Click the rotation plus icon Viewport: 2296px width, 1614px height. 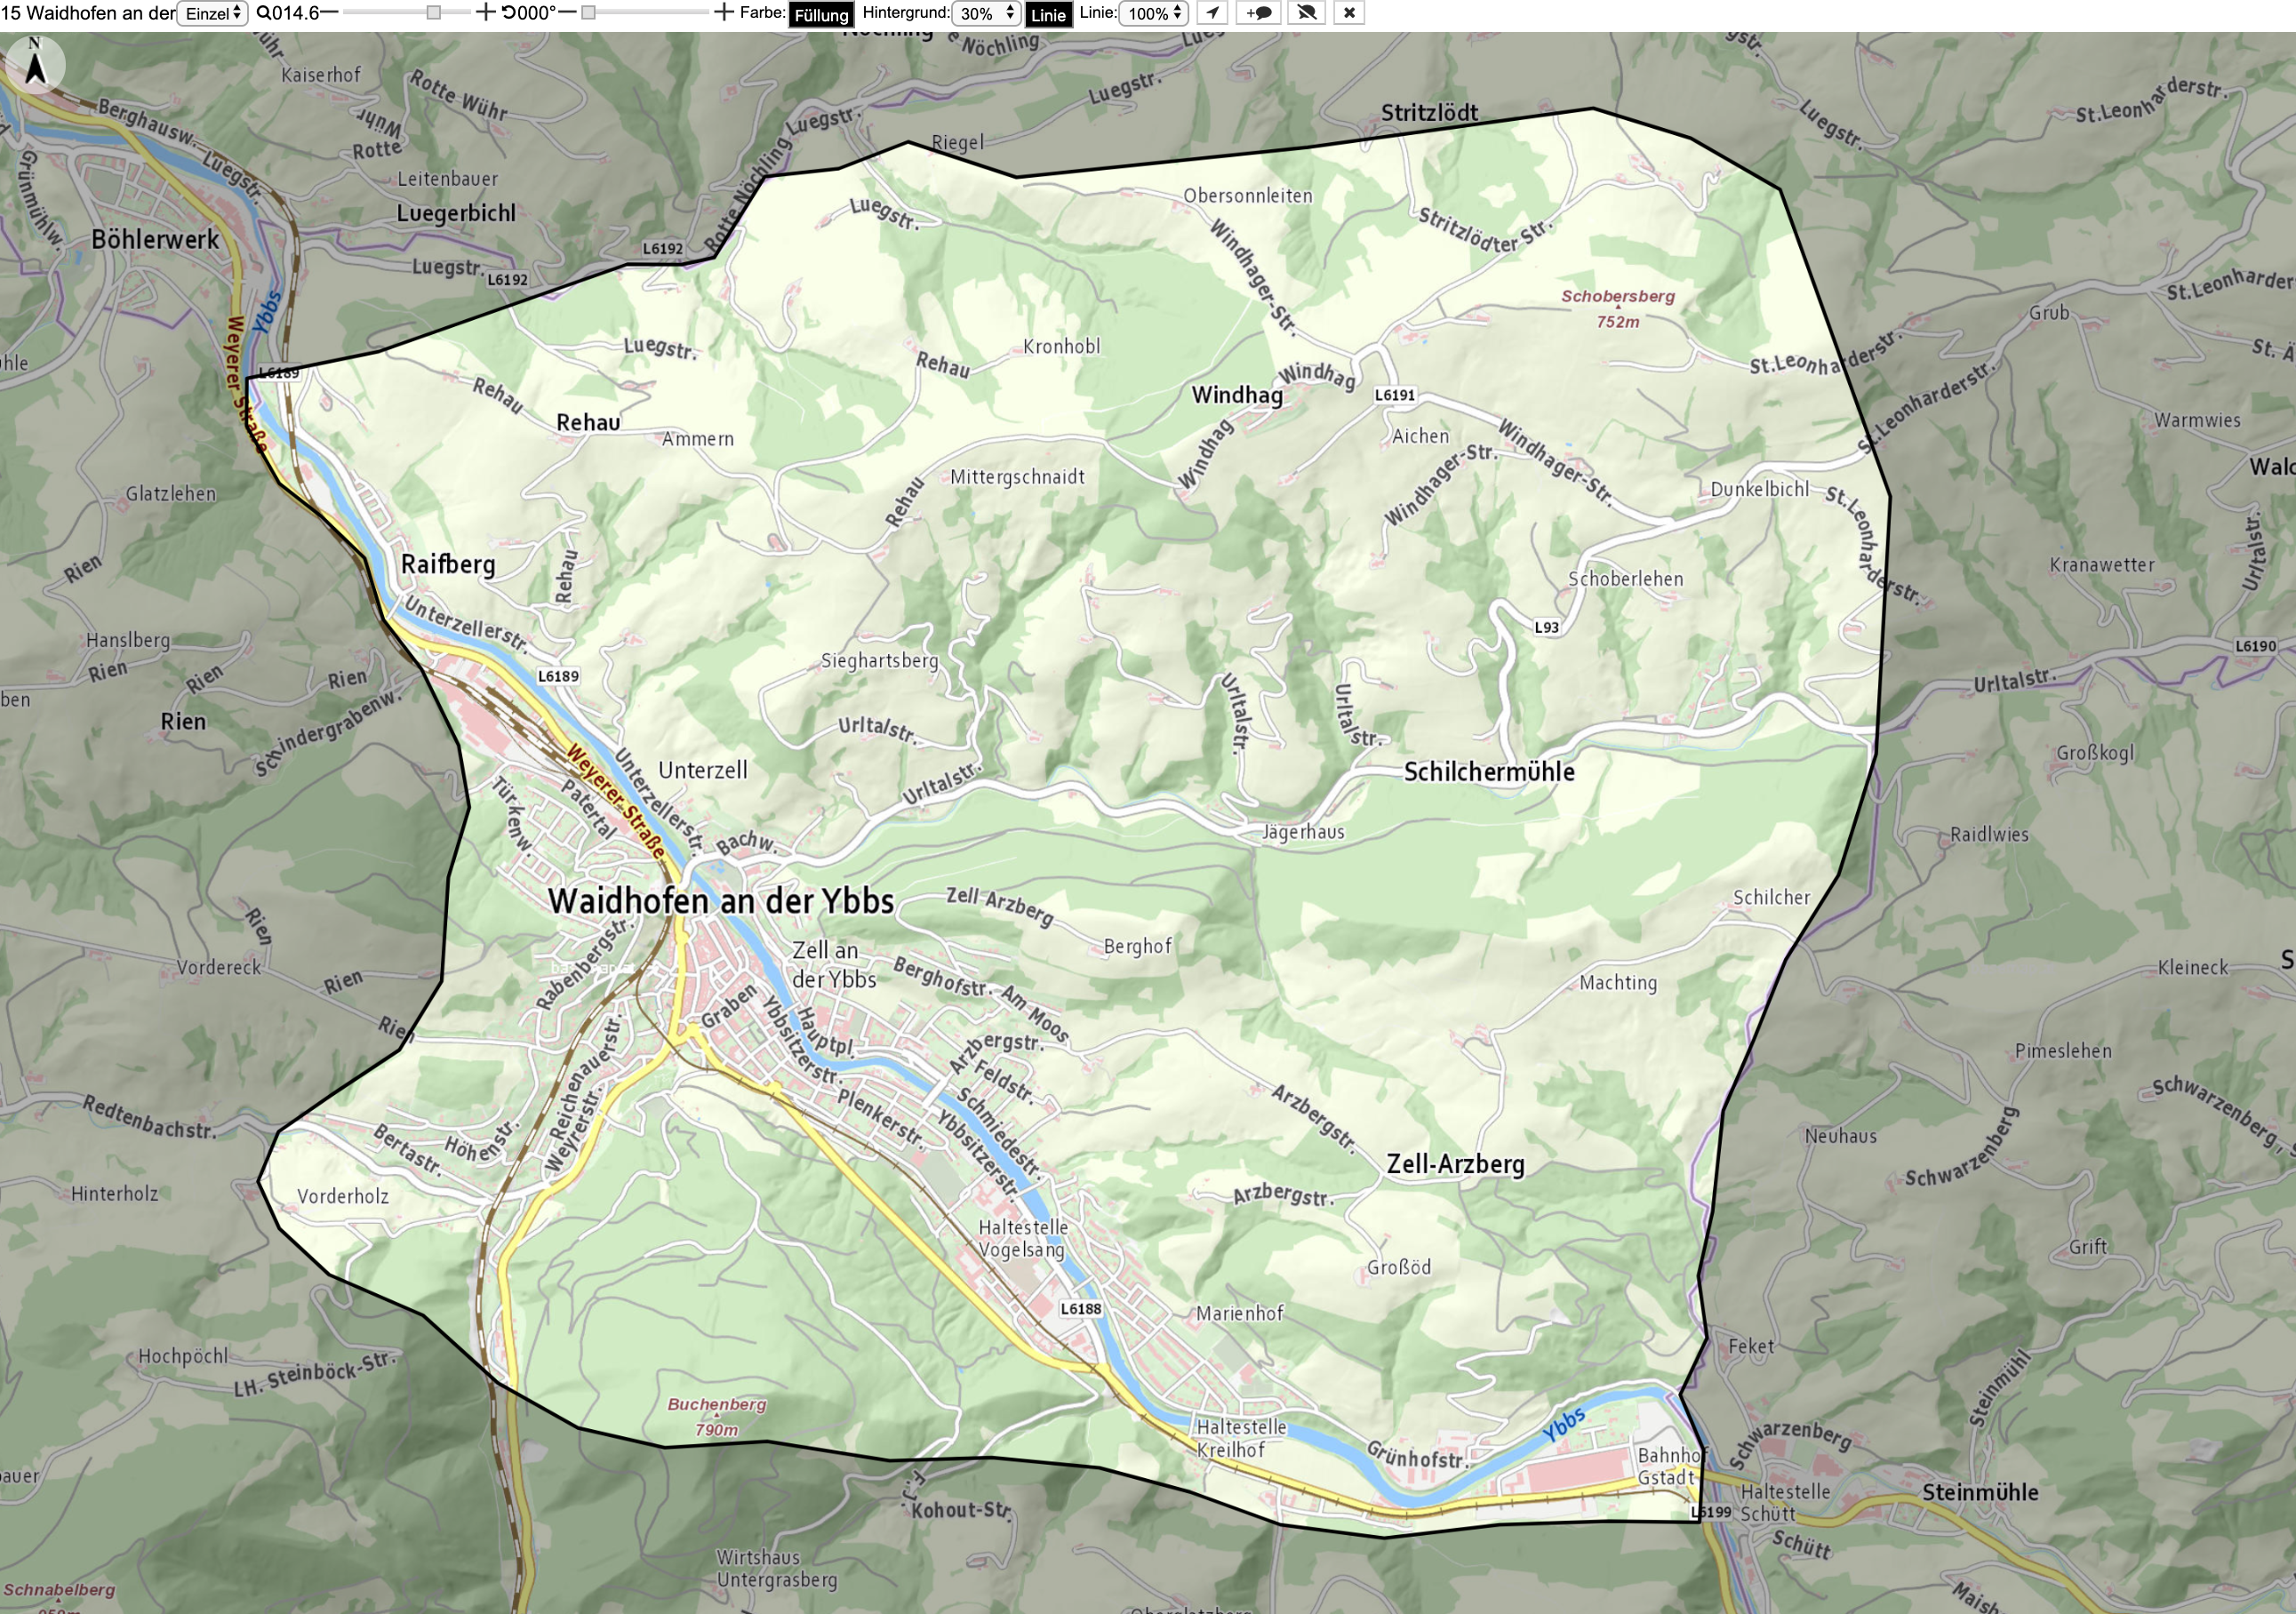(x=723, y=13)
